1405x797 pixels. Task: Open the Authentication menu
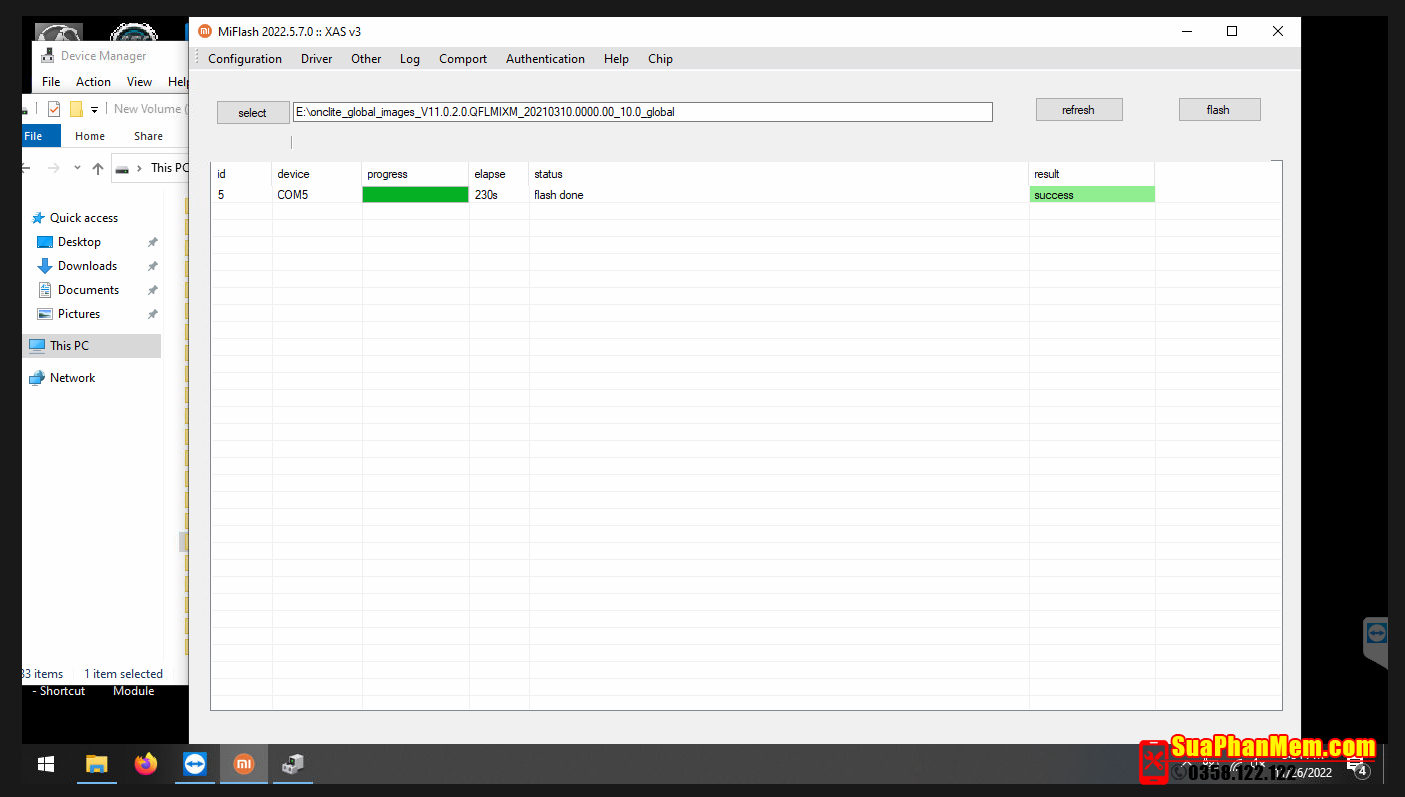tap(545, 59)
